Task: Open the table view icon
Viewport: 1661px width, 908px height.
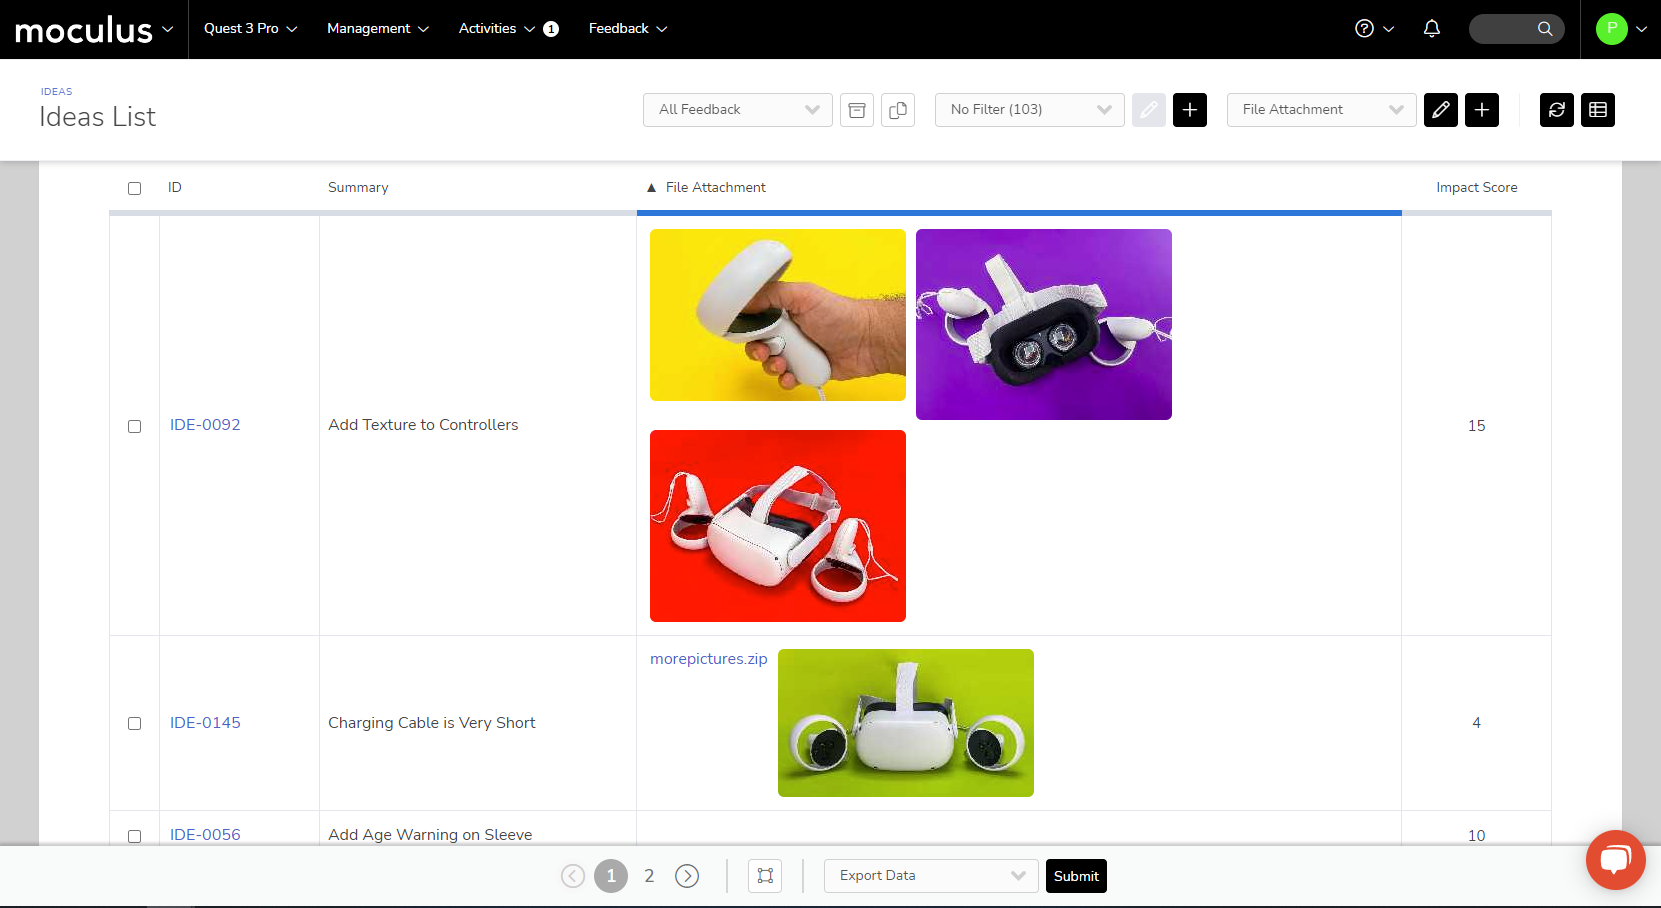Action: click(1597, 110)
